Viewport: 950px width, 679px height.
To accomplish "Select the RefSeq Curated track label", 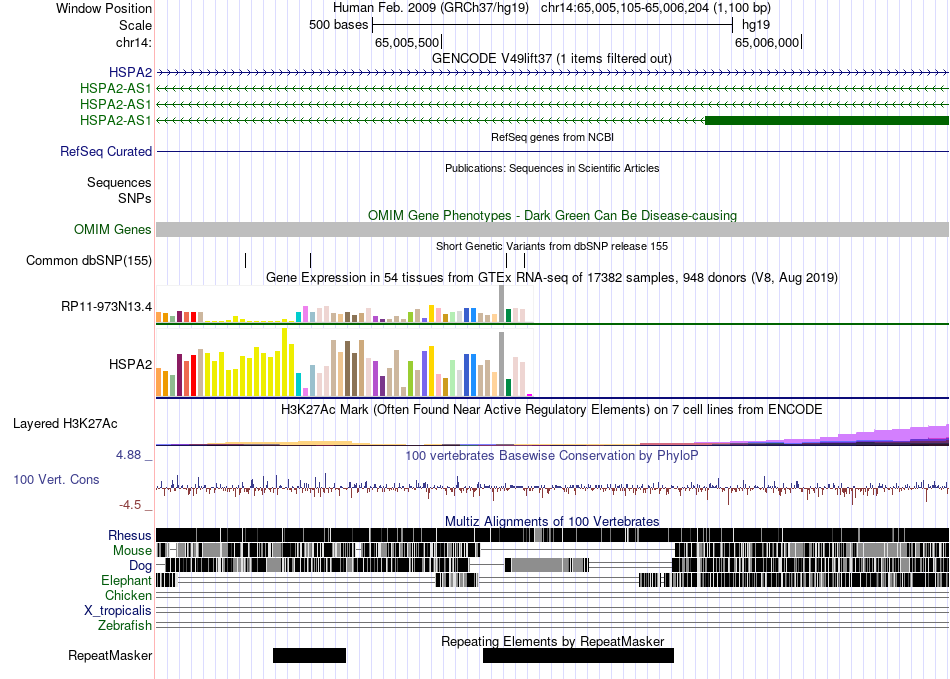I will (x=106, y=151).
